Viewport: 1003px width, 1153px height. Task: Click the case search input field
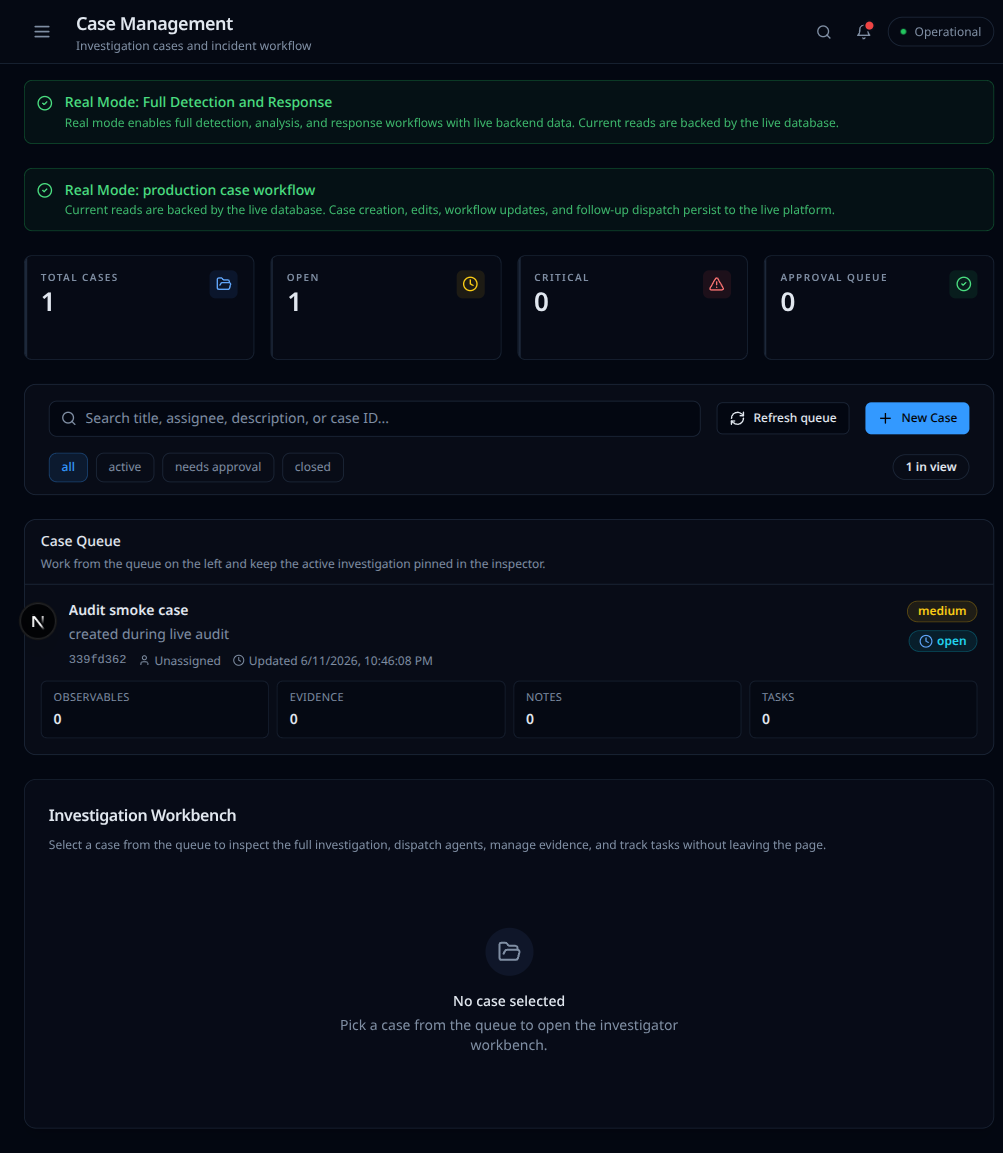[374, 418]
